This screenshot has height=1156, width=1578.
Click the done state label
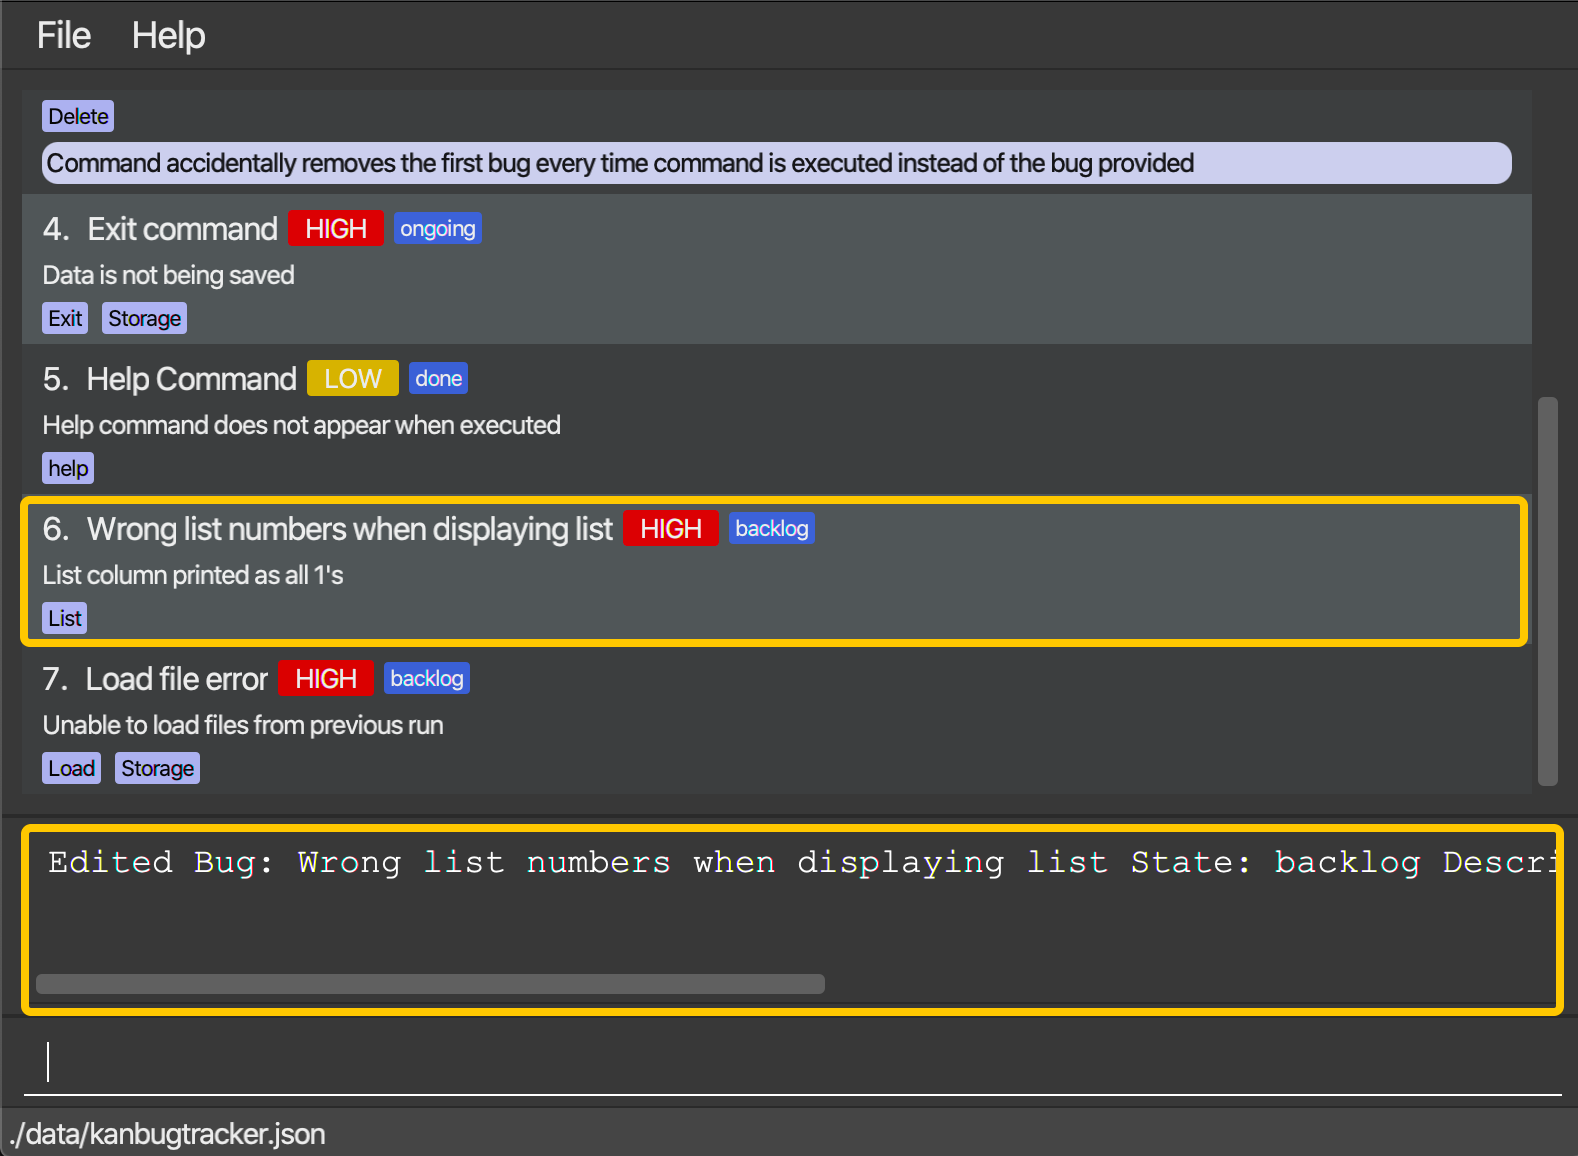(x=439, y=379)
